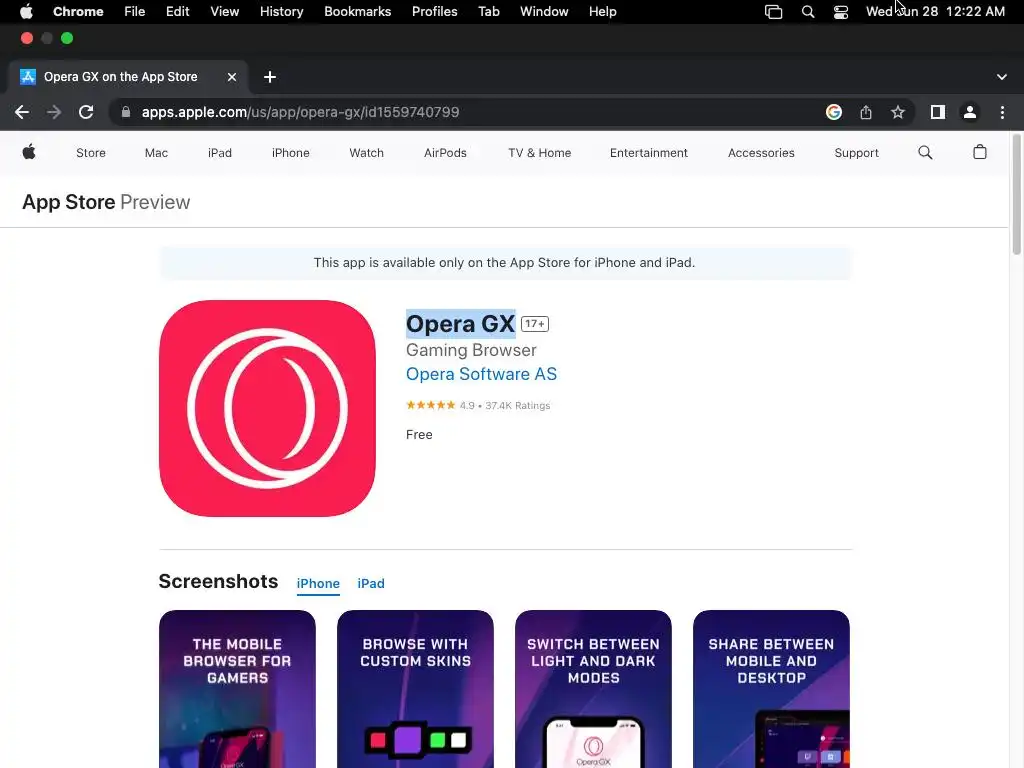This screenshot has height=768, width=1024.
Task: Open the Tab menu
Action: 488,12
